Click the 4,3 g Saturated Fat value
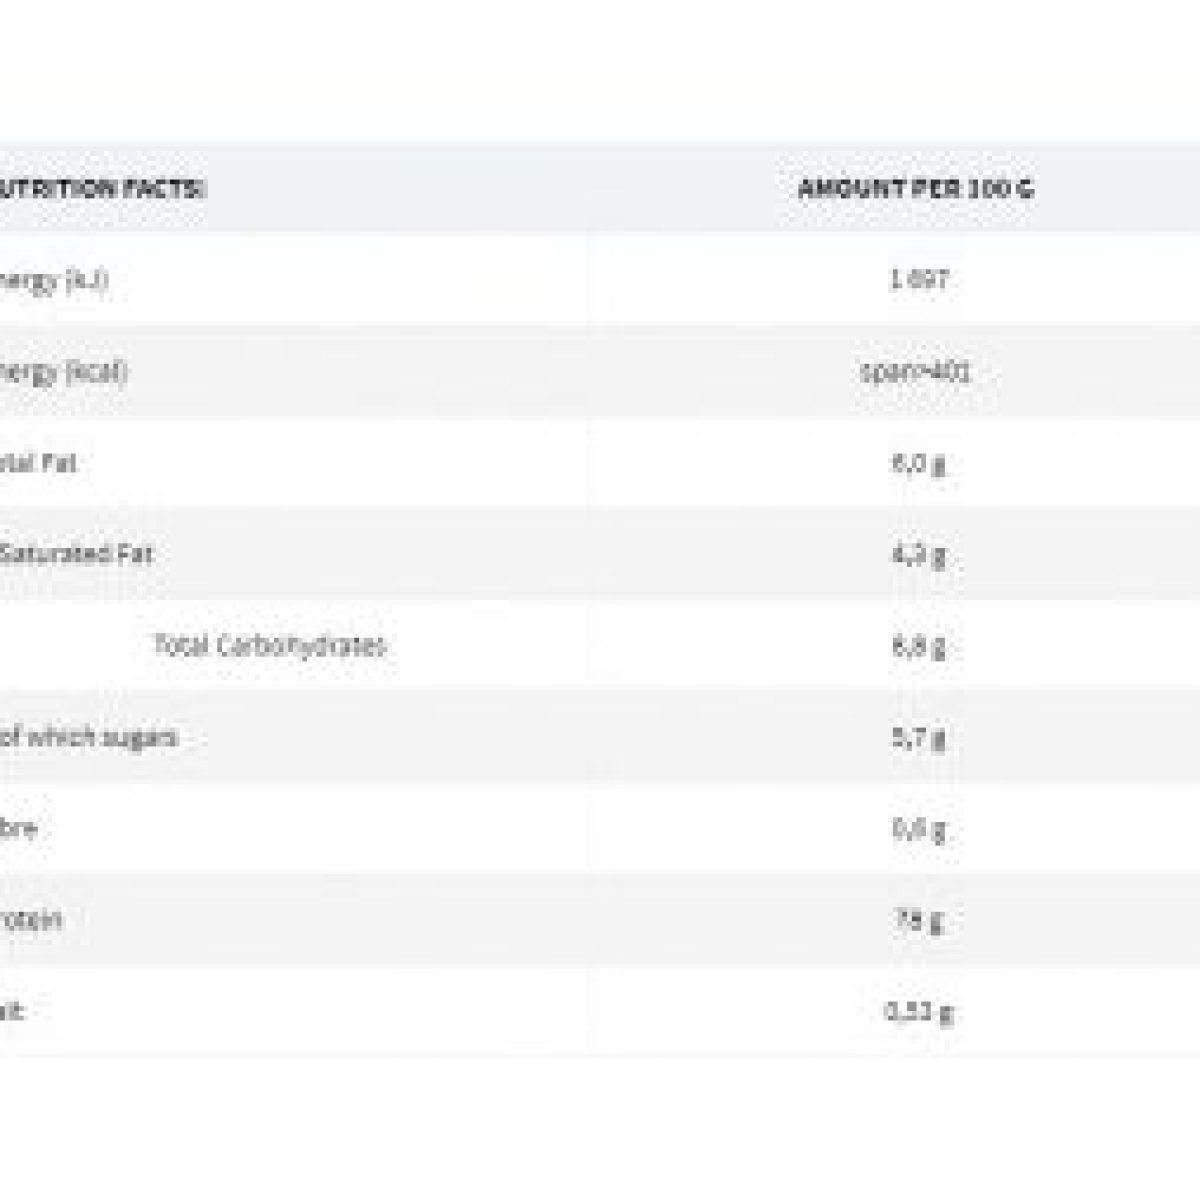1200x1200 pixels. [918, 555]
